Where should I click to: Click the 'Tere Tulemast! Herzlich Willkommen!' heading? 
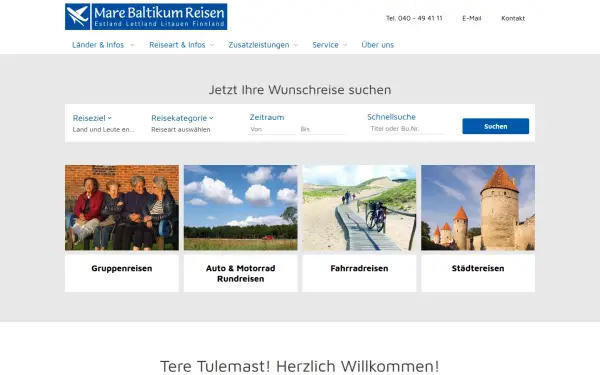pos(300,366)
